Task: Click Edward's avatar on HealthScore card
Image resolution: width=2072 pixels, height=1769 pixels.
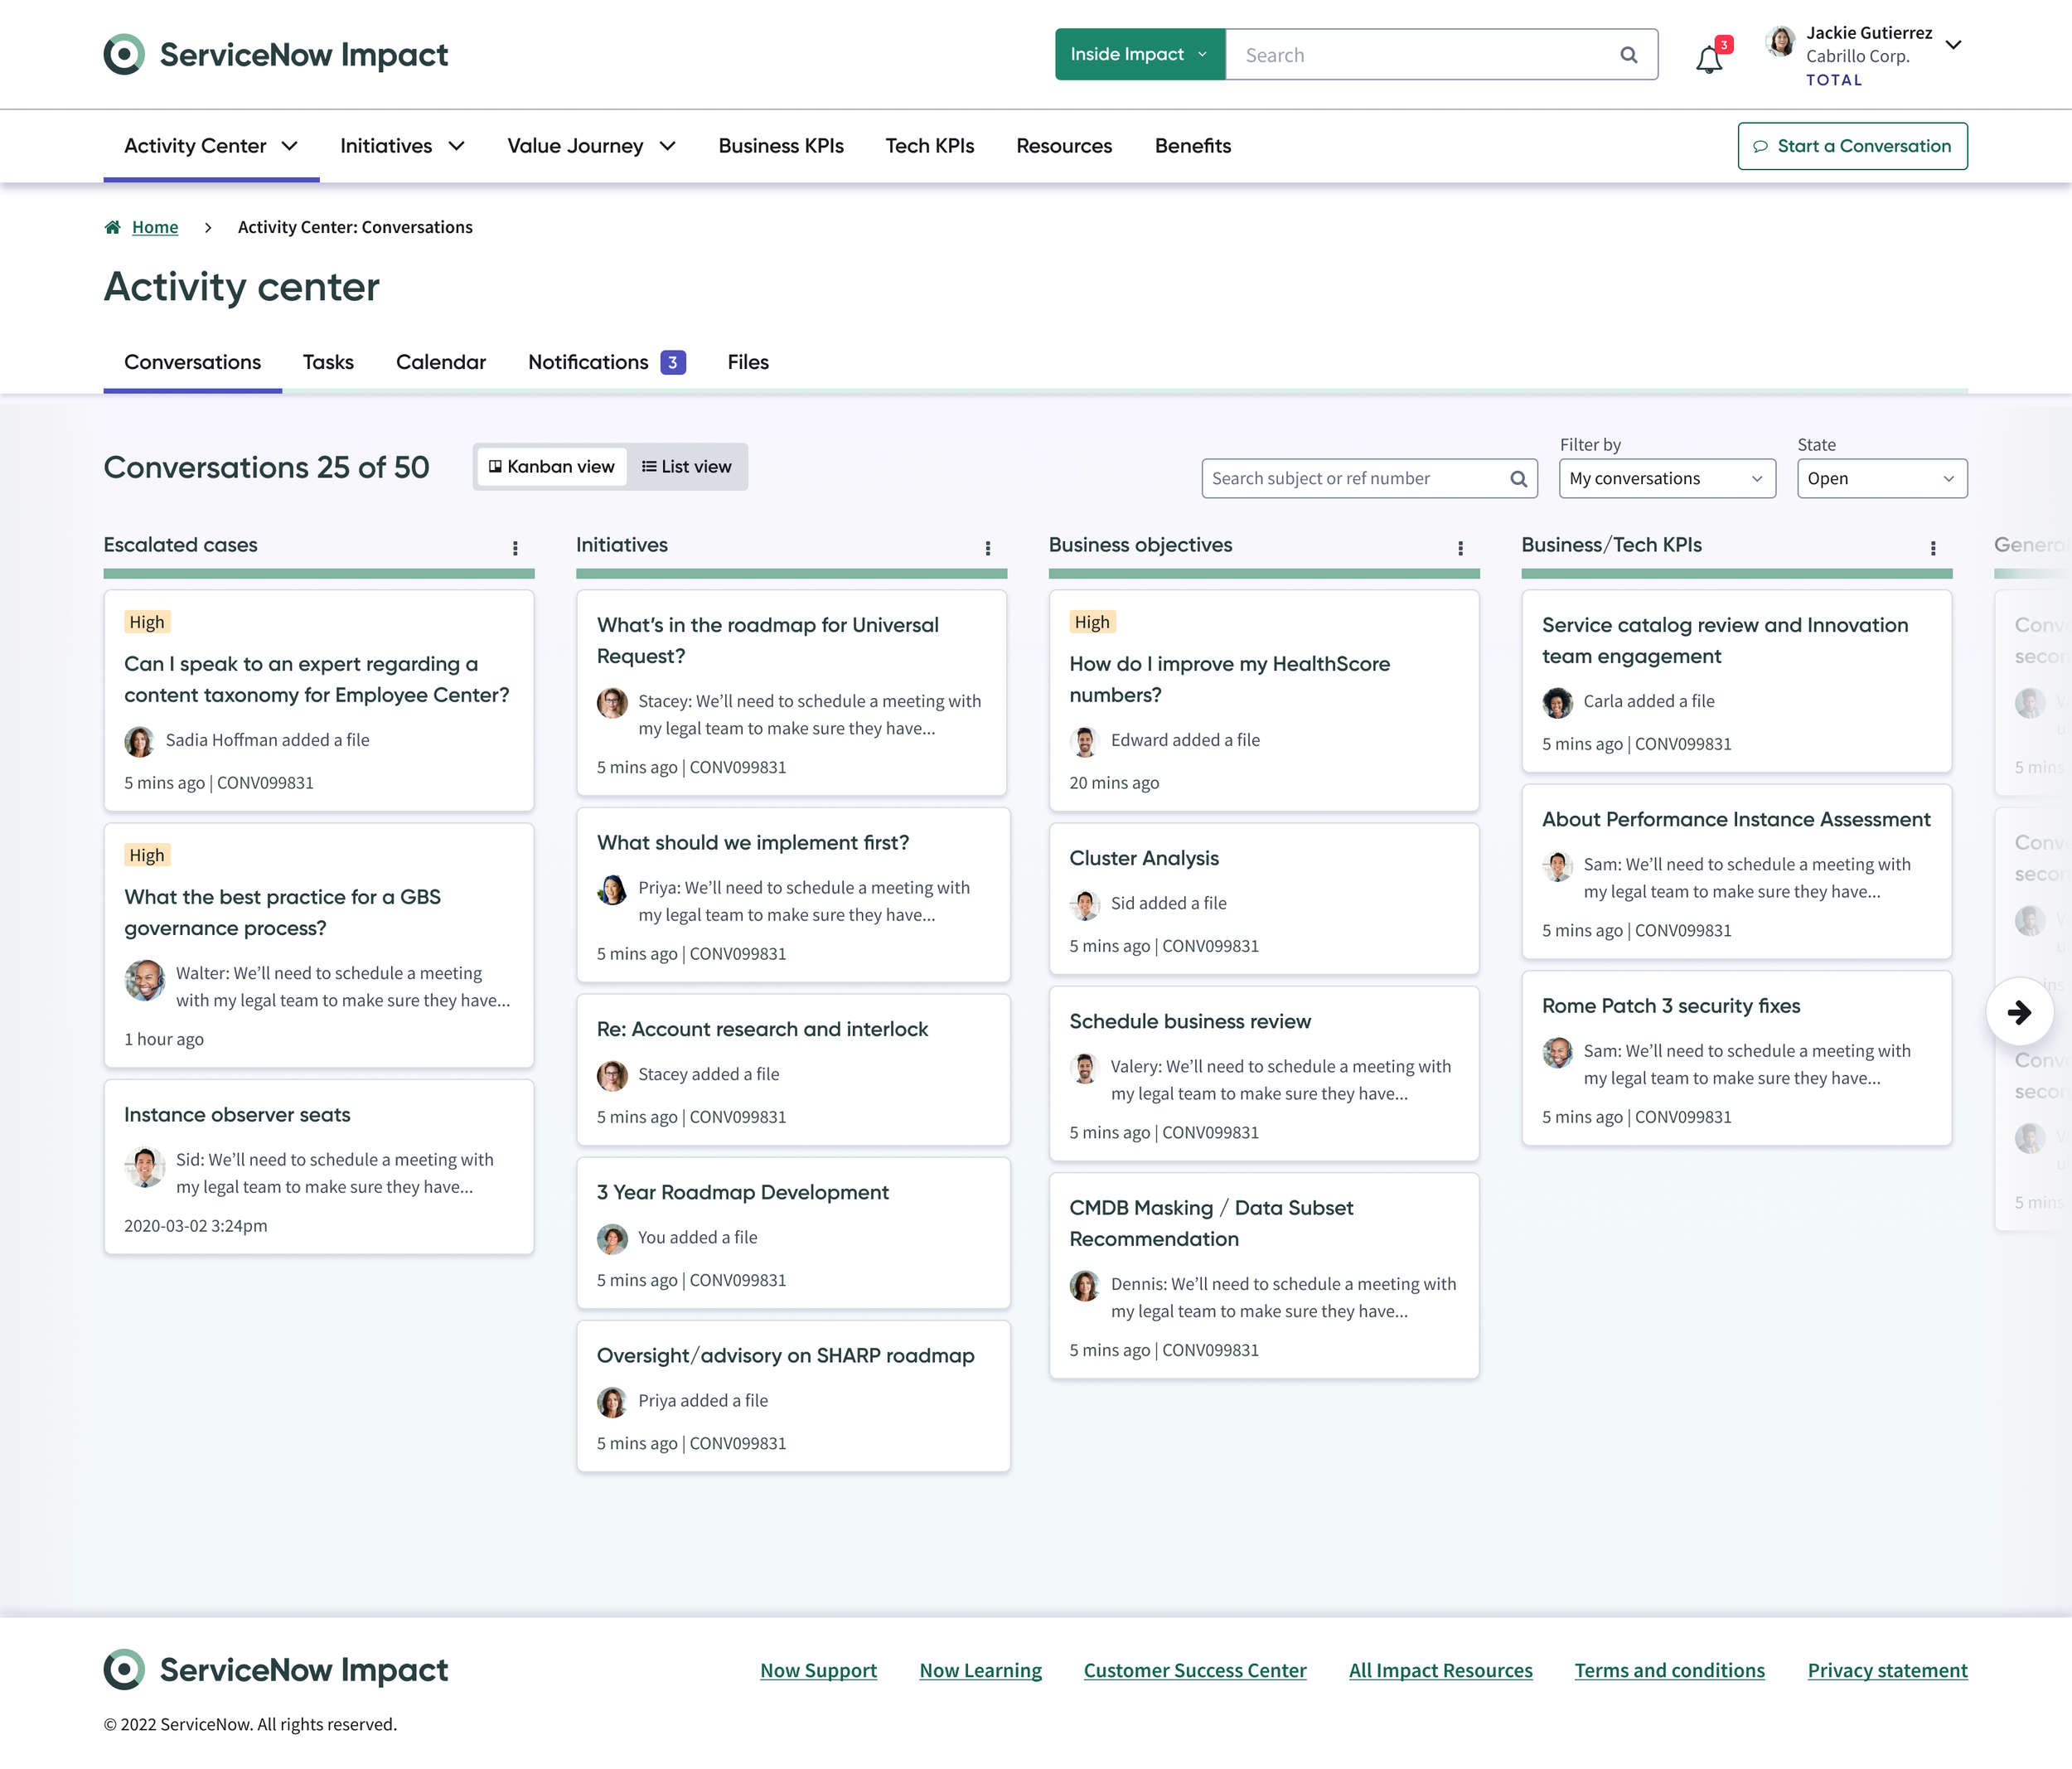Action: (1084, 741)
